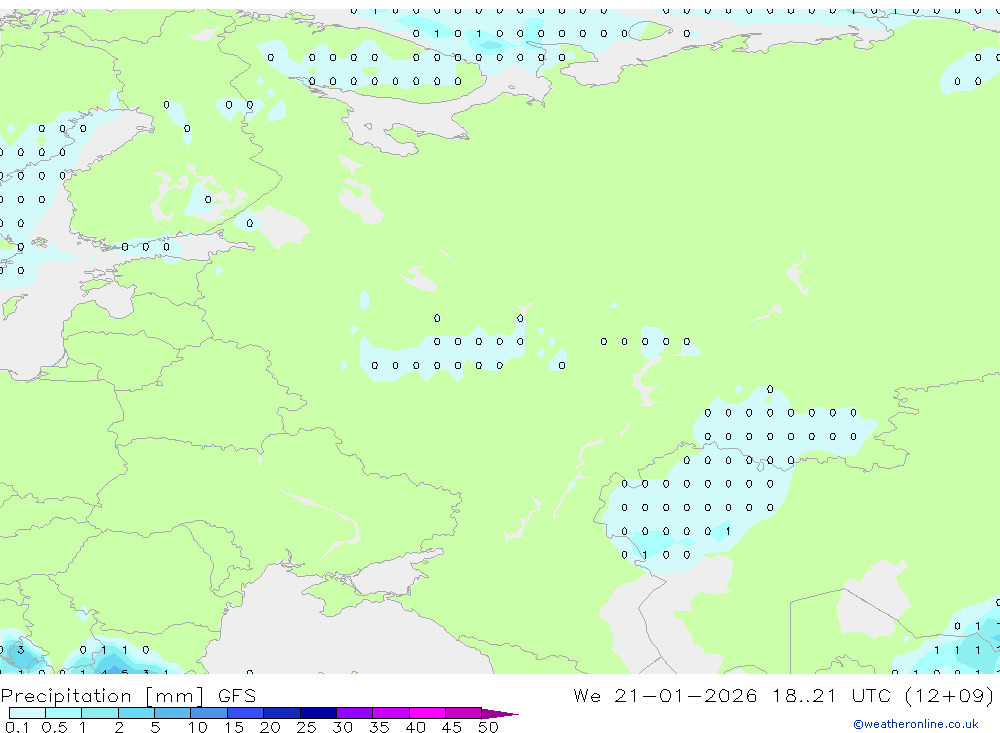This screenshot has height=733, width=1000.
Task: Click the 40–45 mm magenta legend box
Action: (x=427, y=713)
